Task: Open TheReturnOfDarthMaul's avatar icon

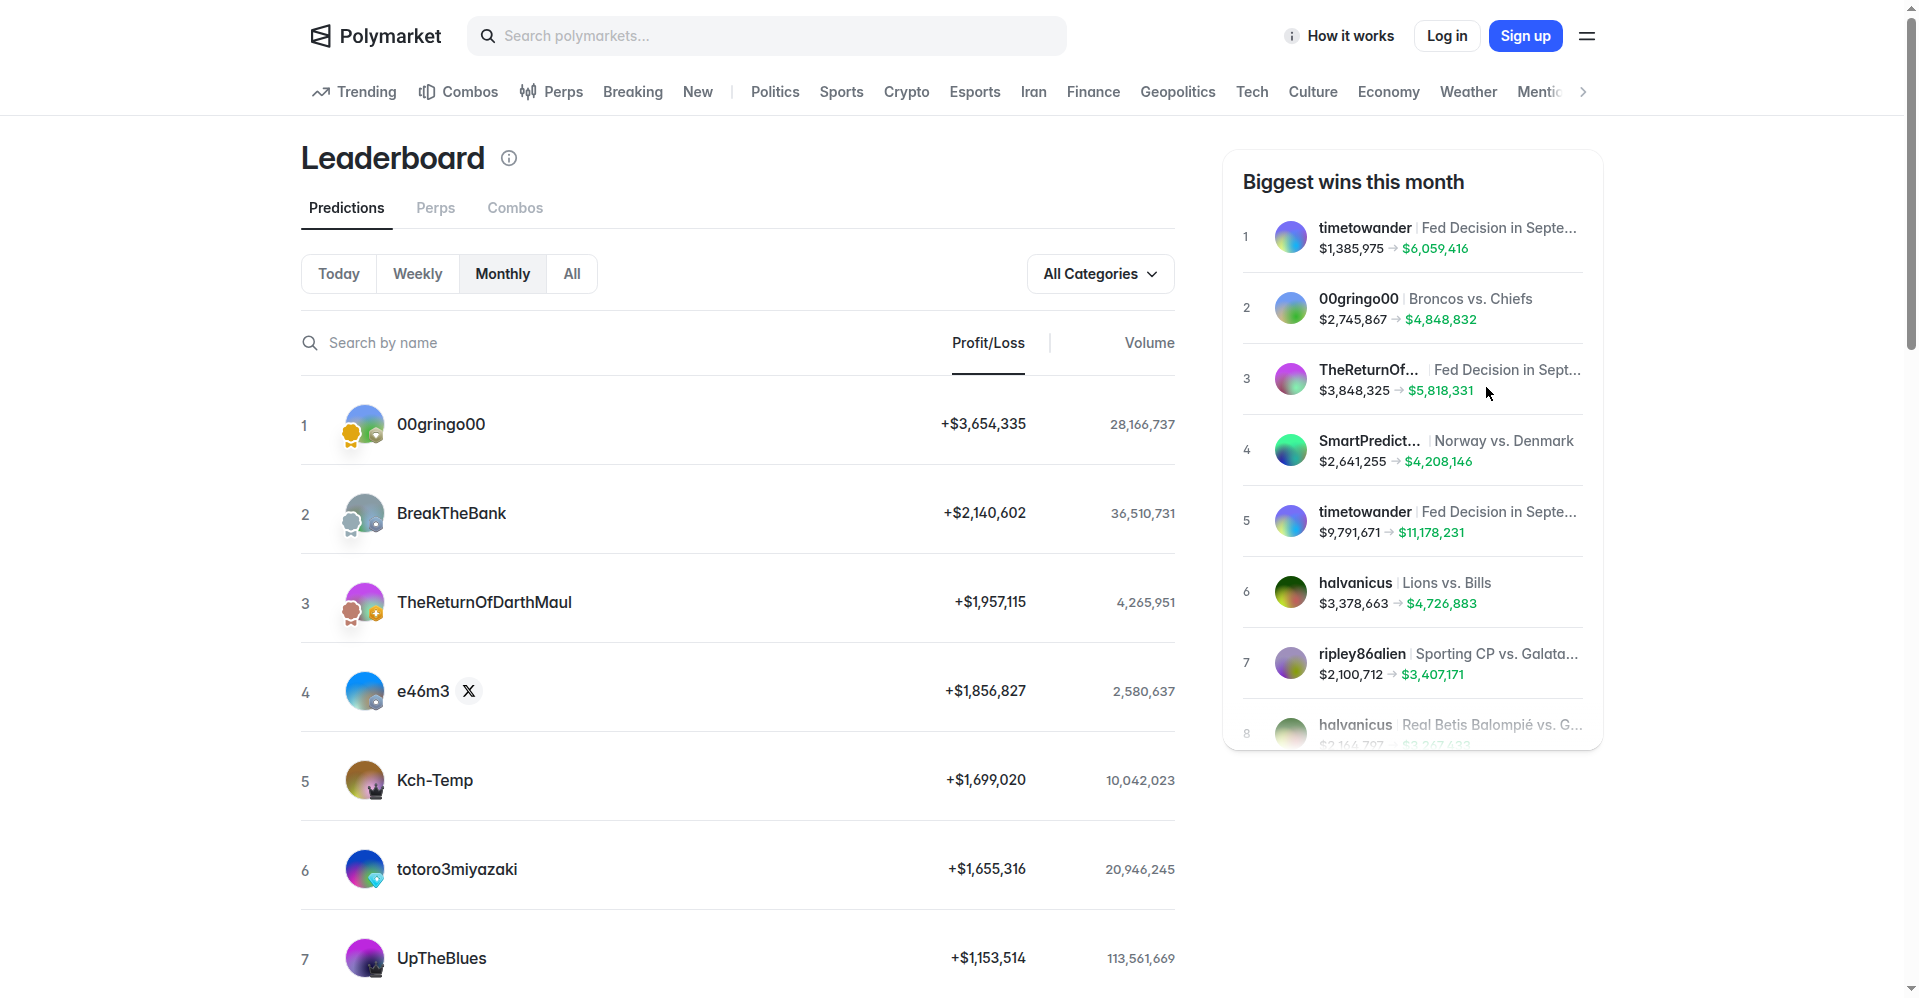Action: [365, 602]
